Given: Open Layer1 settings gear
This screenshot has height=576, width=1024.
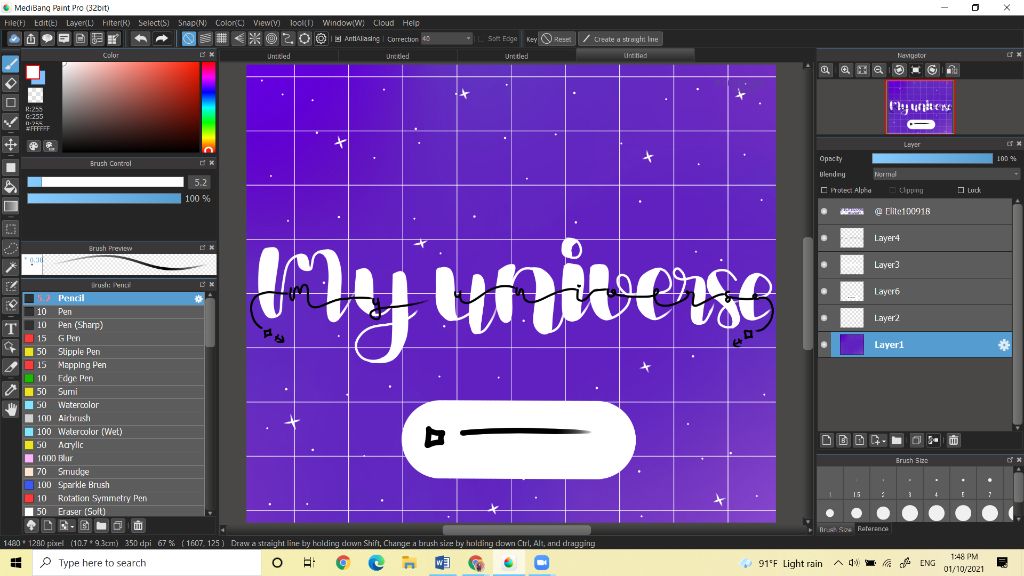Looking at the screenshot, I should click(x=1004, y=345).
